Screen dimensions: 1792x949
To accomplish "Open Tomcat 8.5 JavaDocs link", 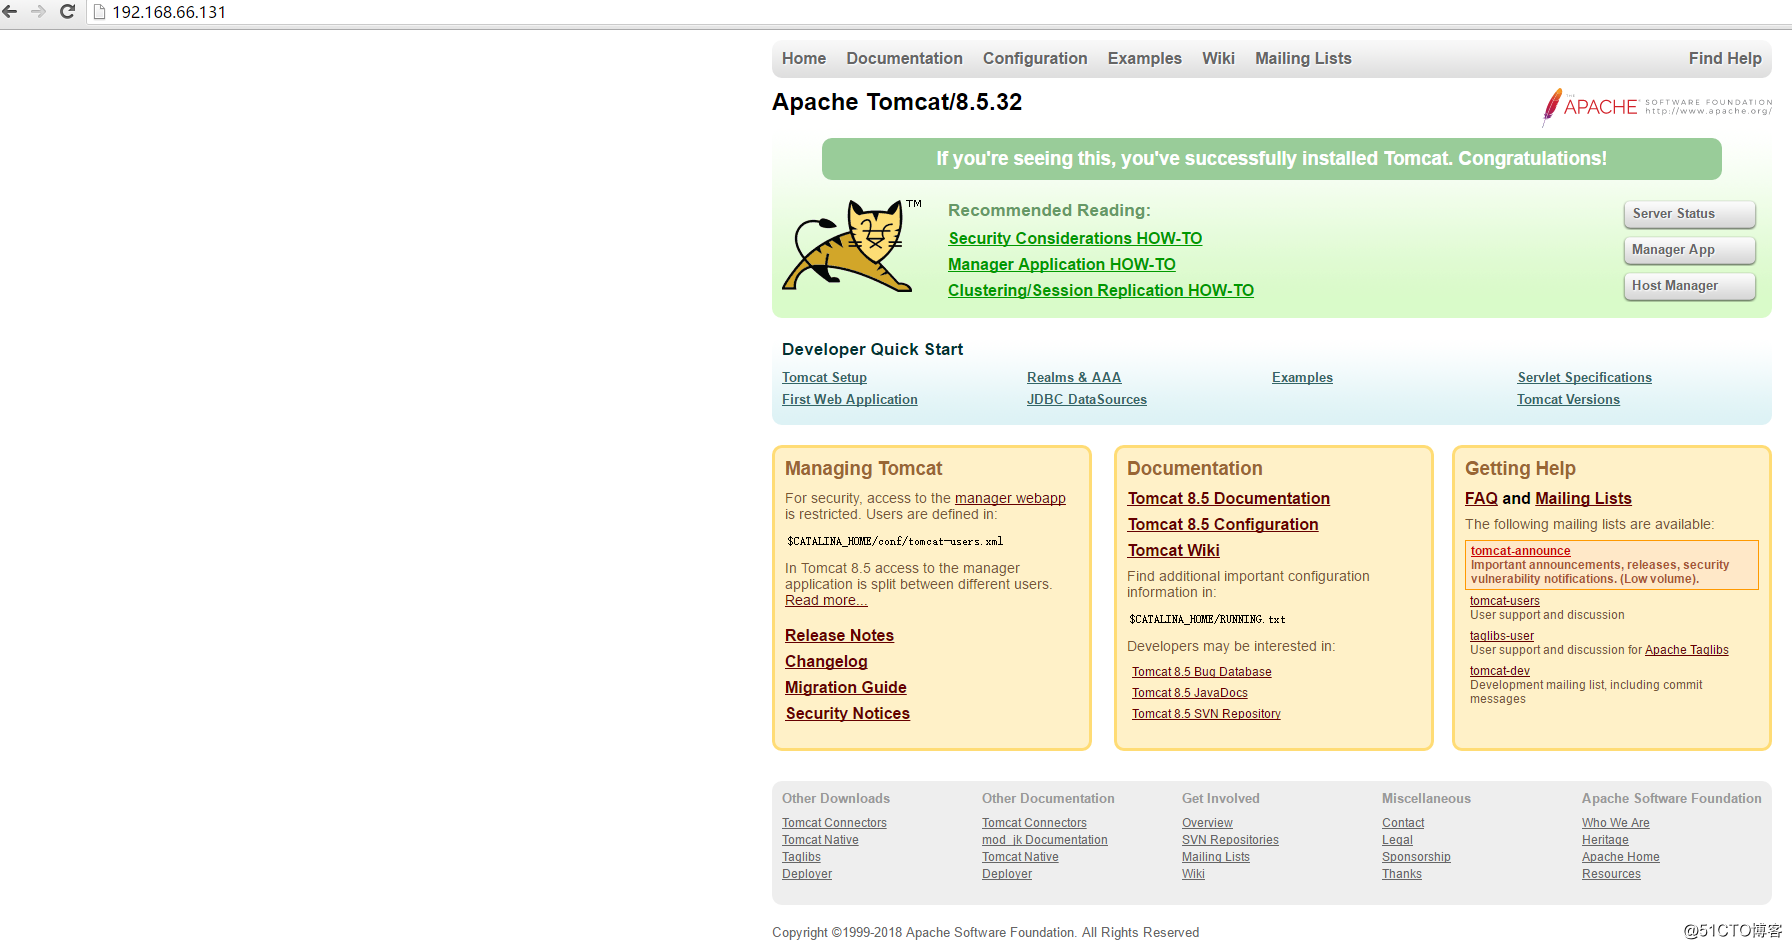I will (1190, 693).
